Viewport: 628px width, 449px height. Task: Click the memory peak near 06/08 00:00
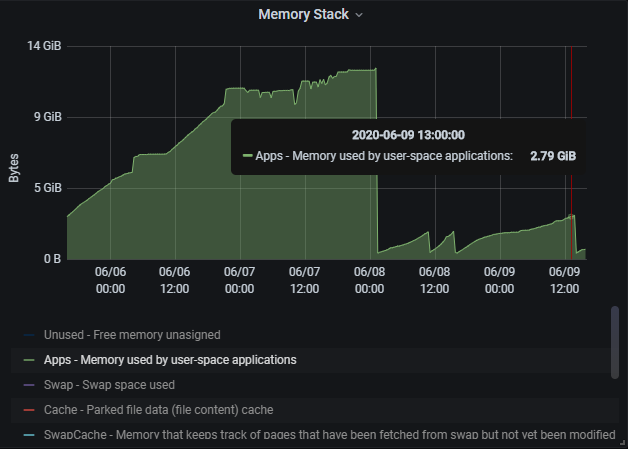(375, 69)
